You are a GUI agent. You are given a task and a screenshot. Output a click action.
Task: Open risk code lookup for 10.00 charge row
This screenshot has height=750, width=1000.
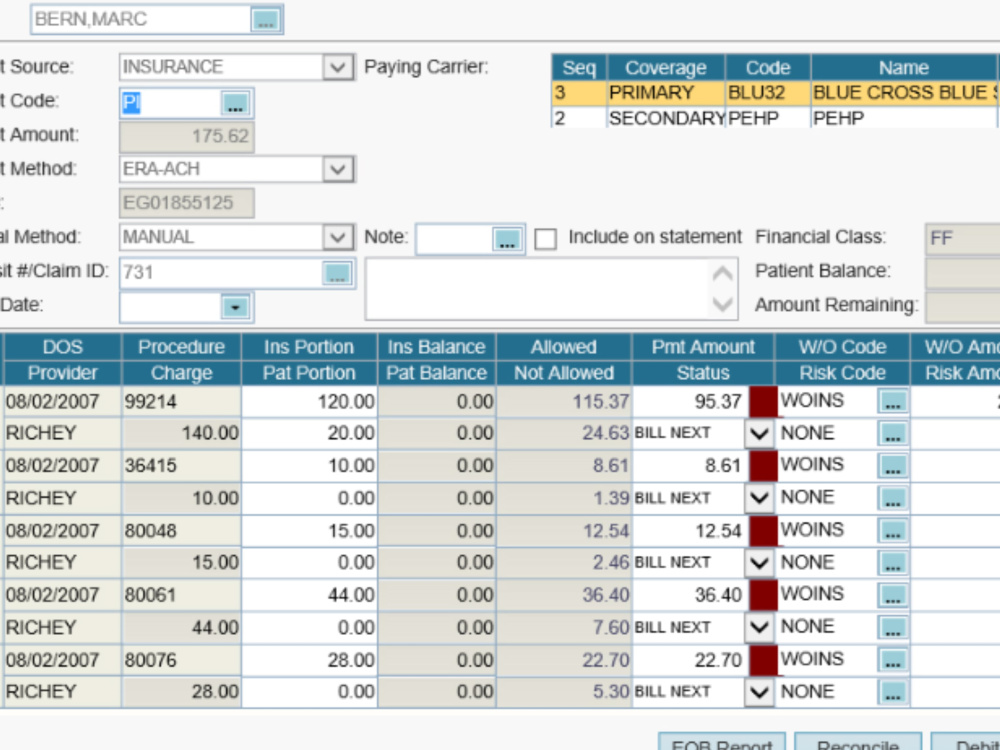pos(892,498)
